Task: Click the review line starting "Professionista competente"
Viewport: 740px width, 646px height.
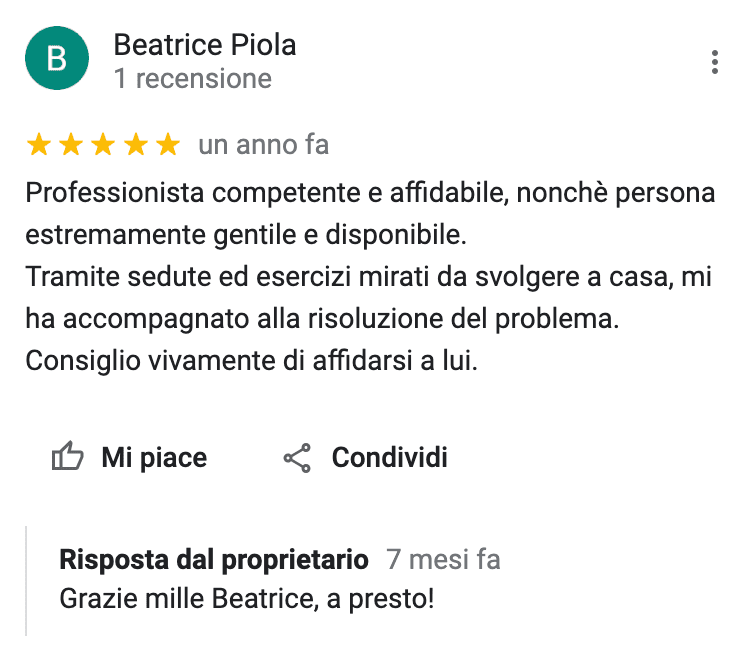Action: tap(370, 193)
